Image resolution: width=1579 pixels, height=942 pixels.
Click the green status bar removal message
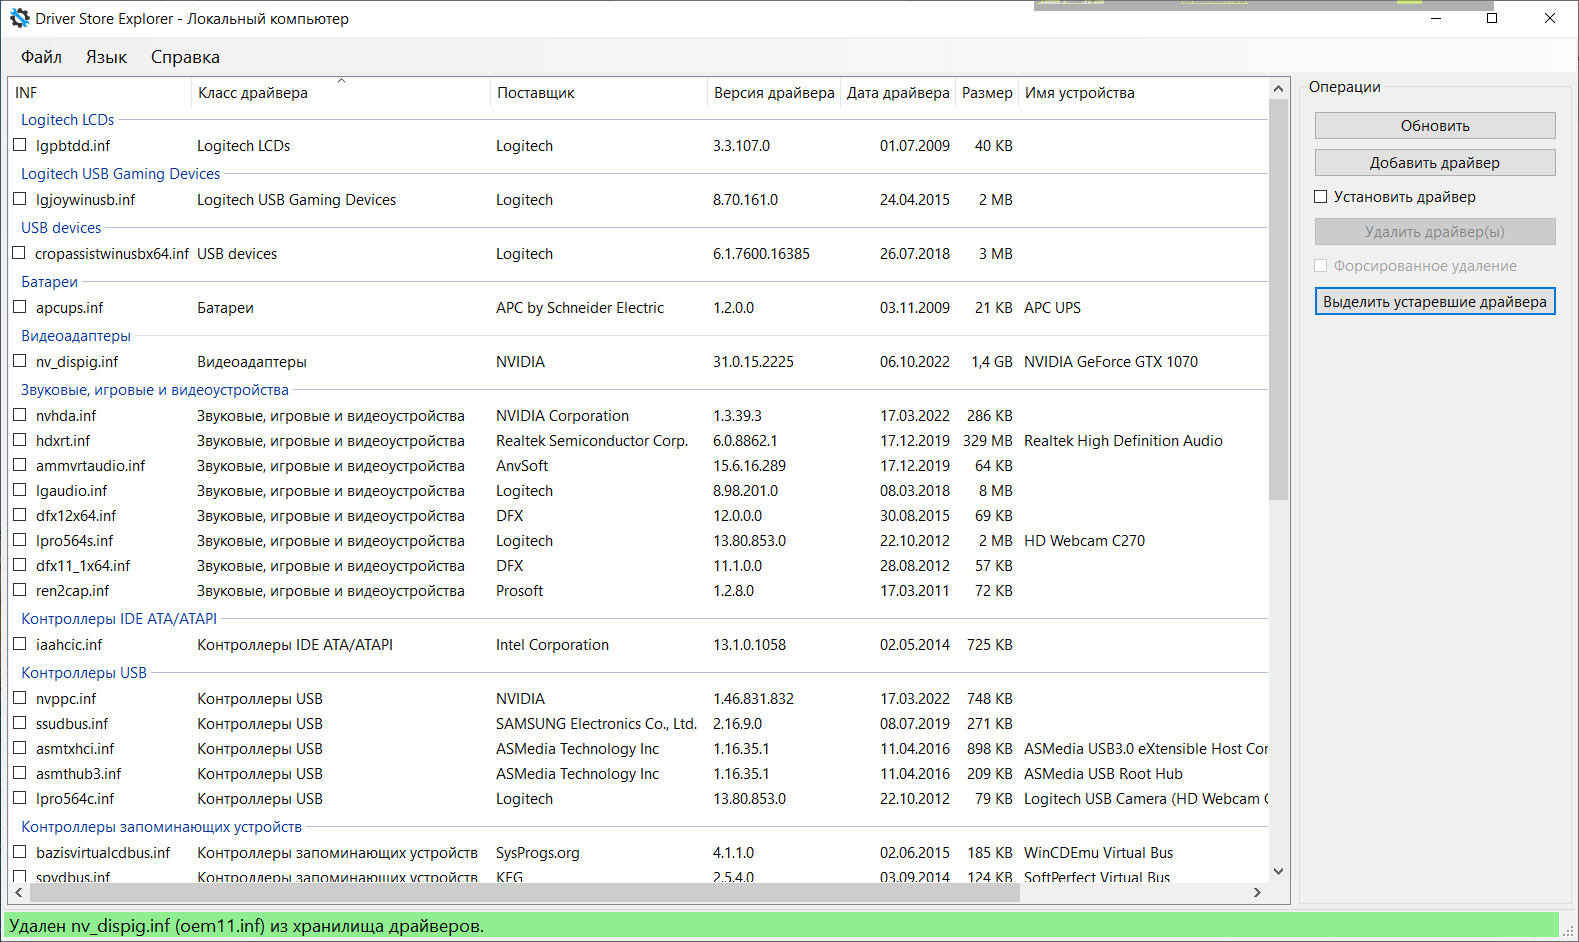(246, 926)
